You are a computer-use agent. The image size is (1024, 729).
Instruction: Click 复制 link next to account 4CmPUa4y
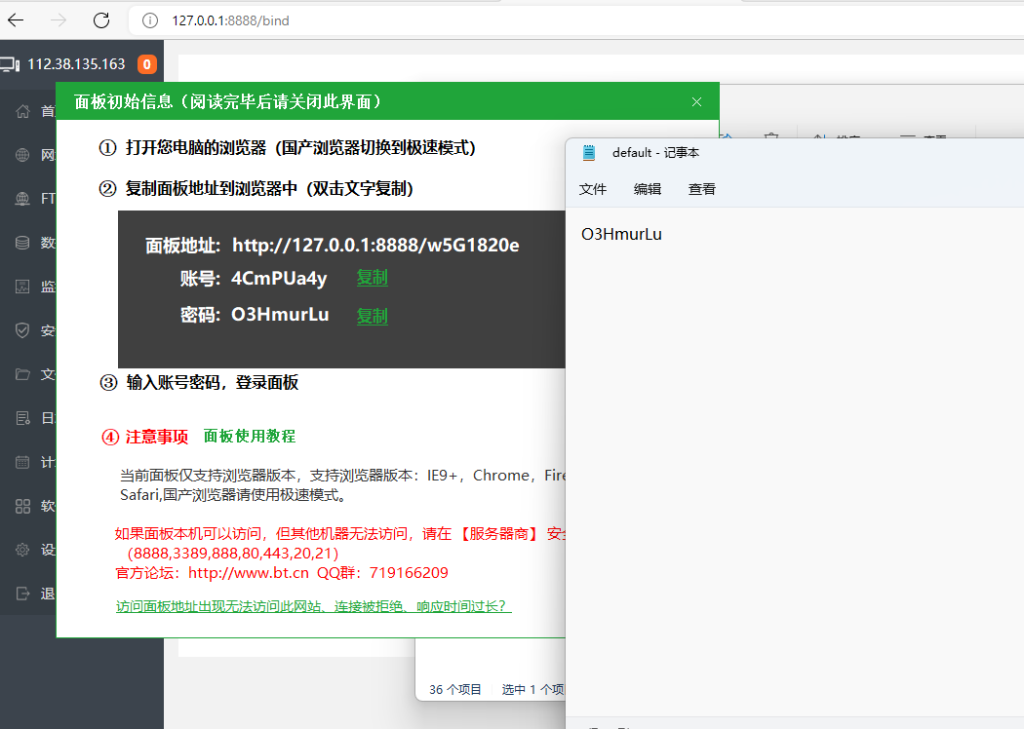point(372,278)
